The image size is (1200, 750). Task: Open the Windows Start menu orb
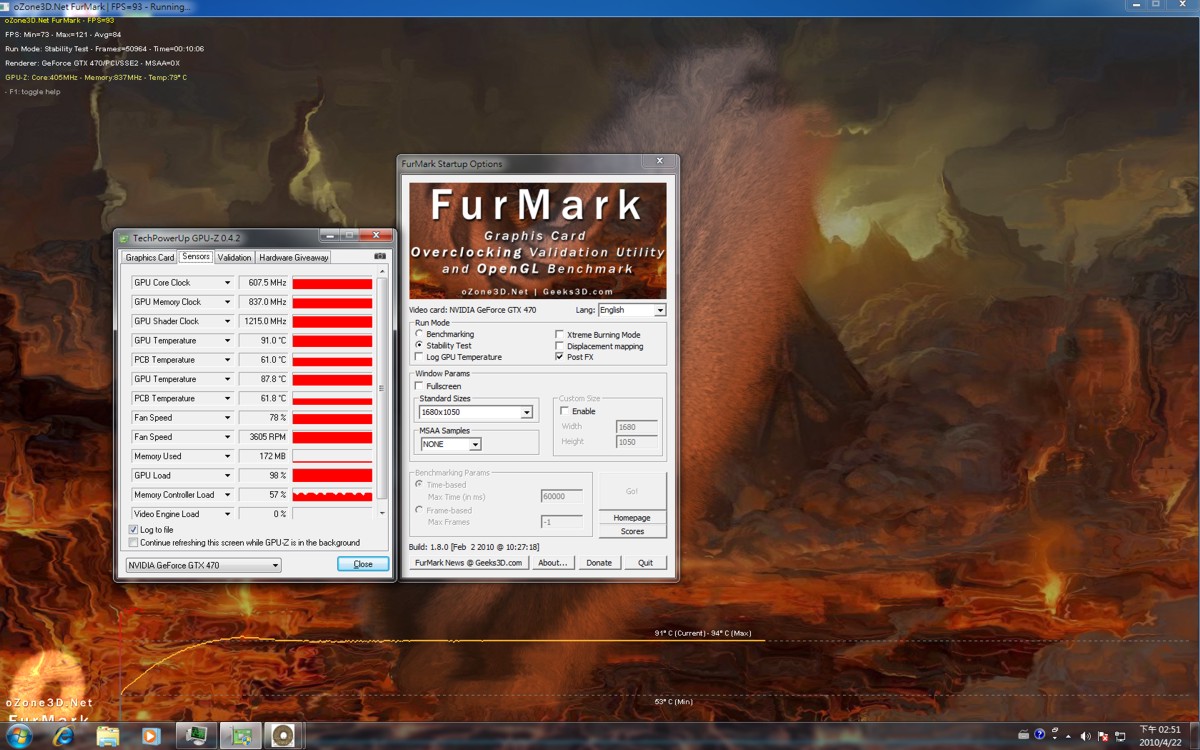tap(19, 736)
